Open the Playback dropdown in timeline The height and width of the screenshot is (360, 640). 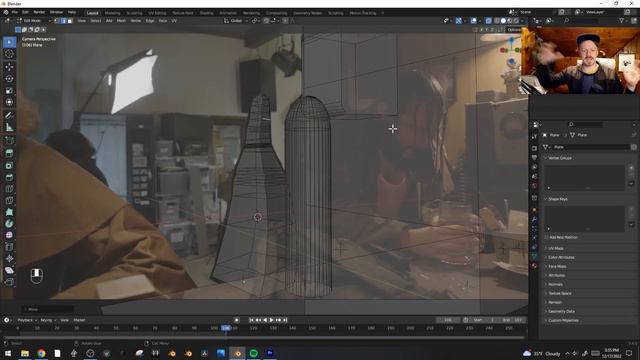[x=27, y=320]
